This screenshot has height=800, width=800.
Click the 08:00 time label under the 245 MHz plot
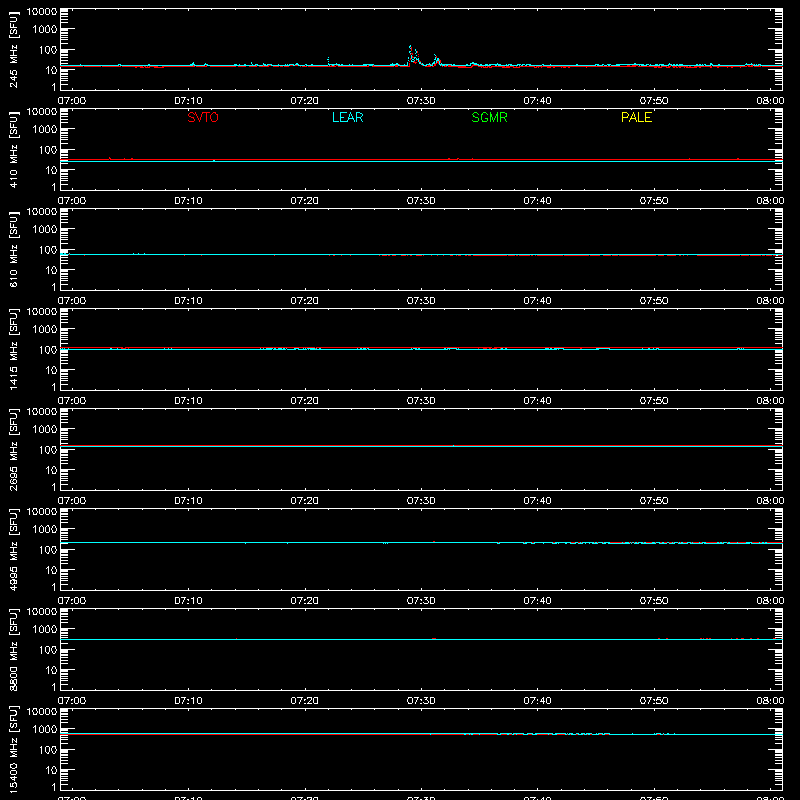770,101
